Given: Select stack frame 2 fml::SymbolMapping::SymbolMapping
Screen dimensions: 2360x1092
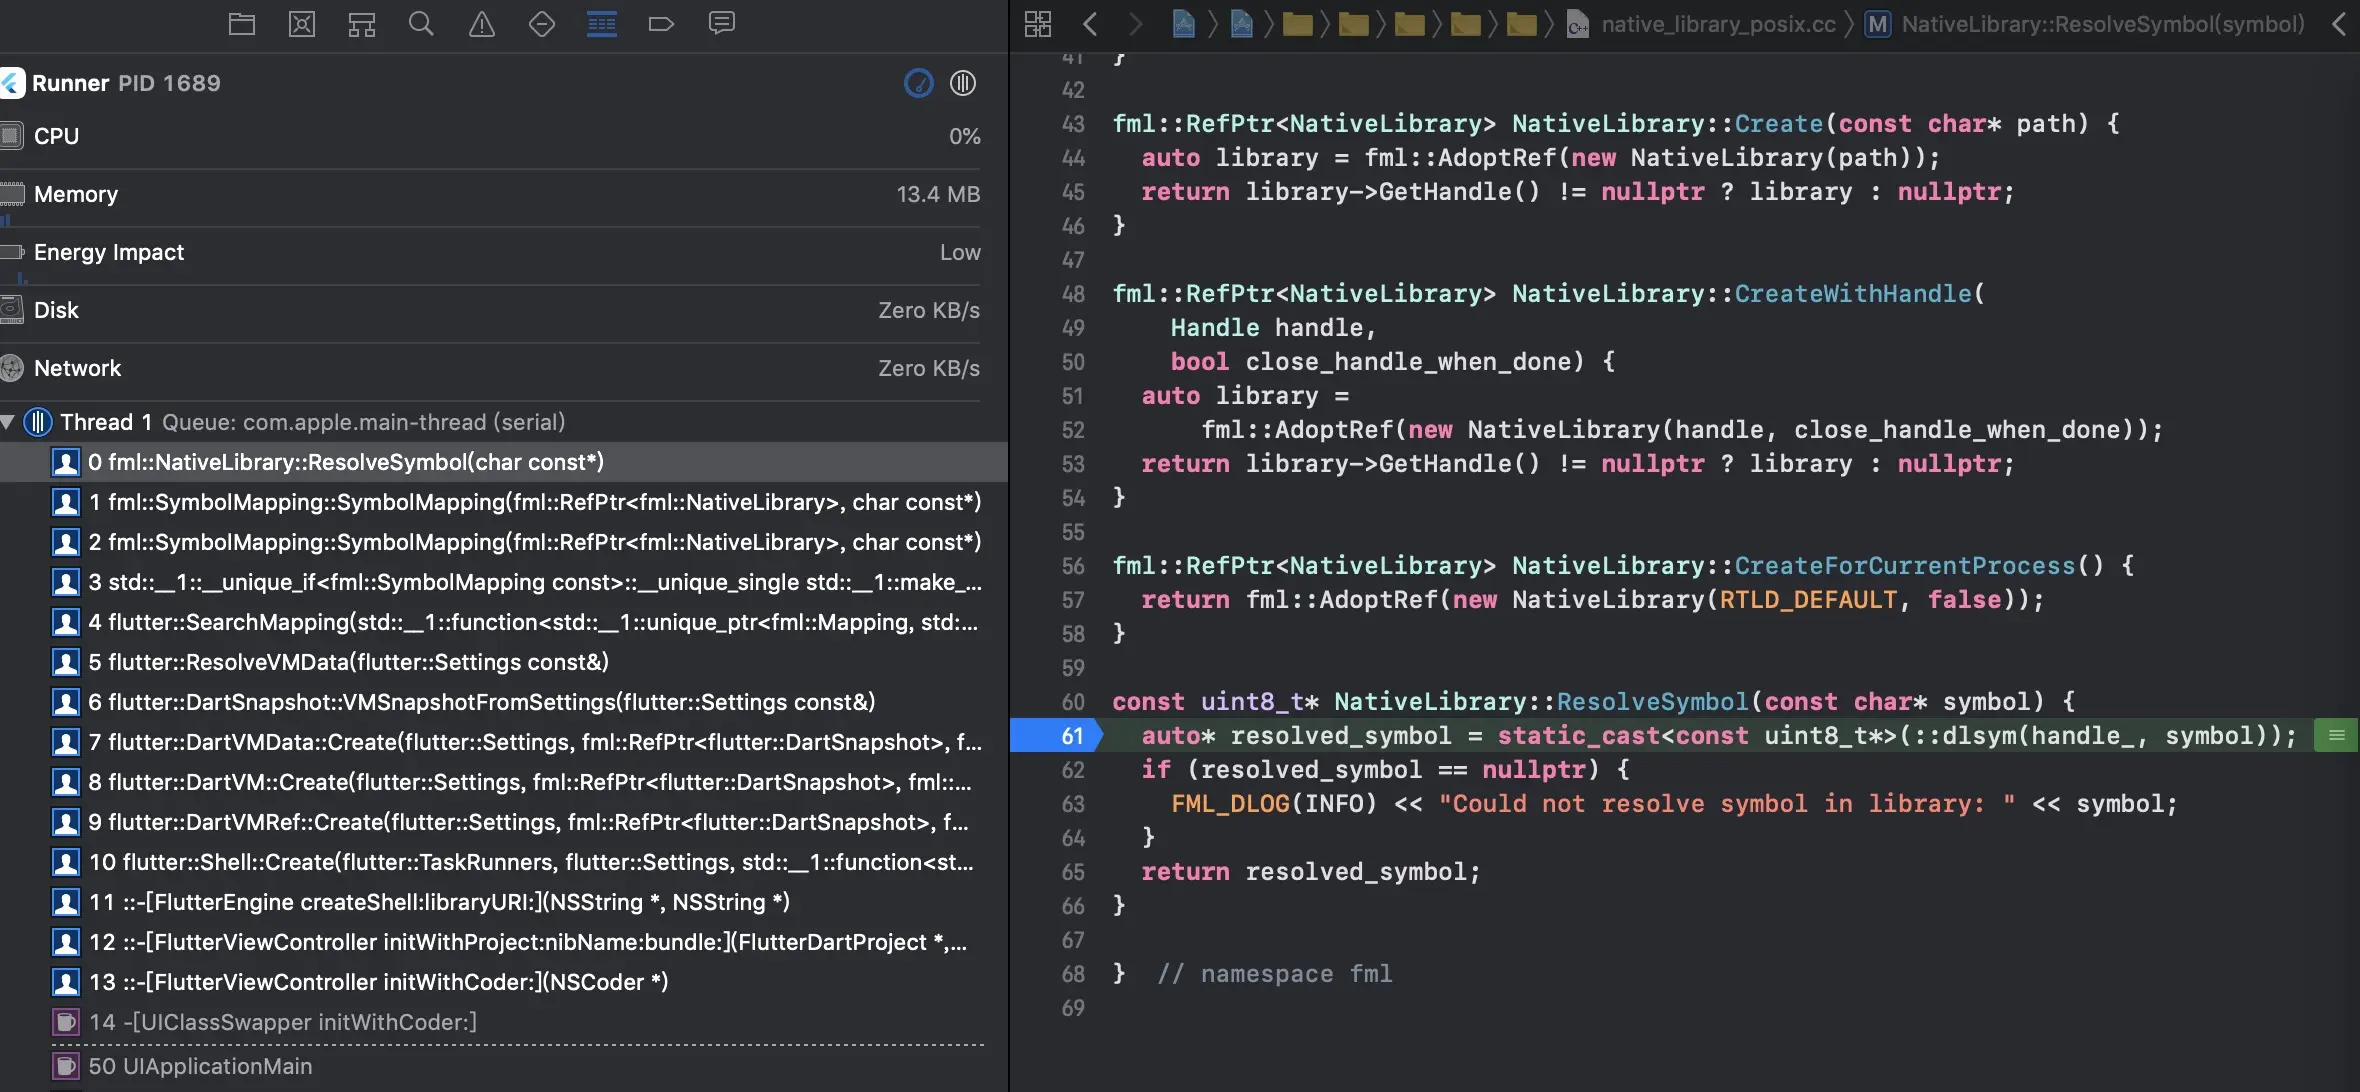Looking at the screenshot, I should (x=504, y=542).
